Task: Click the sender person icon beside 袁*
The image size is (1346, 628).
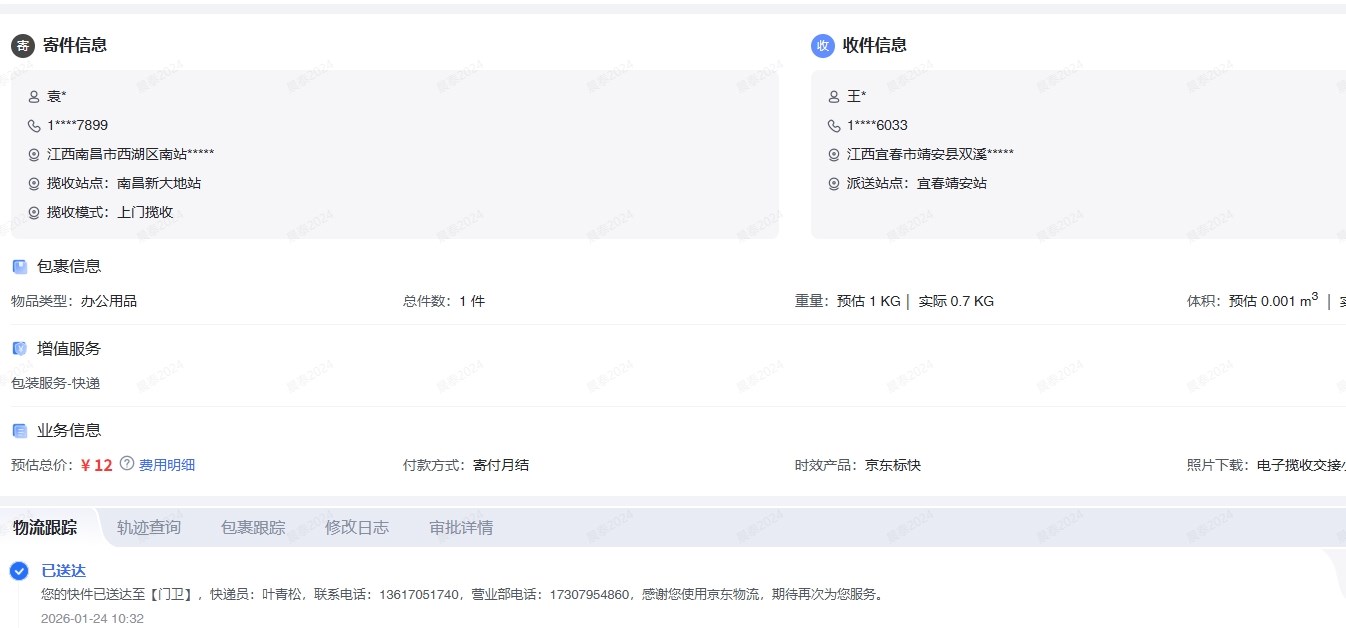Action: click(34, 97)
